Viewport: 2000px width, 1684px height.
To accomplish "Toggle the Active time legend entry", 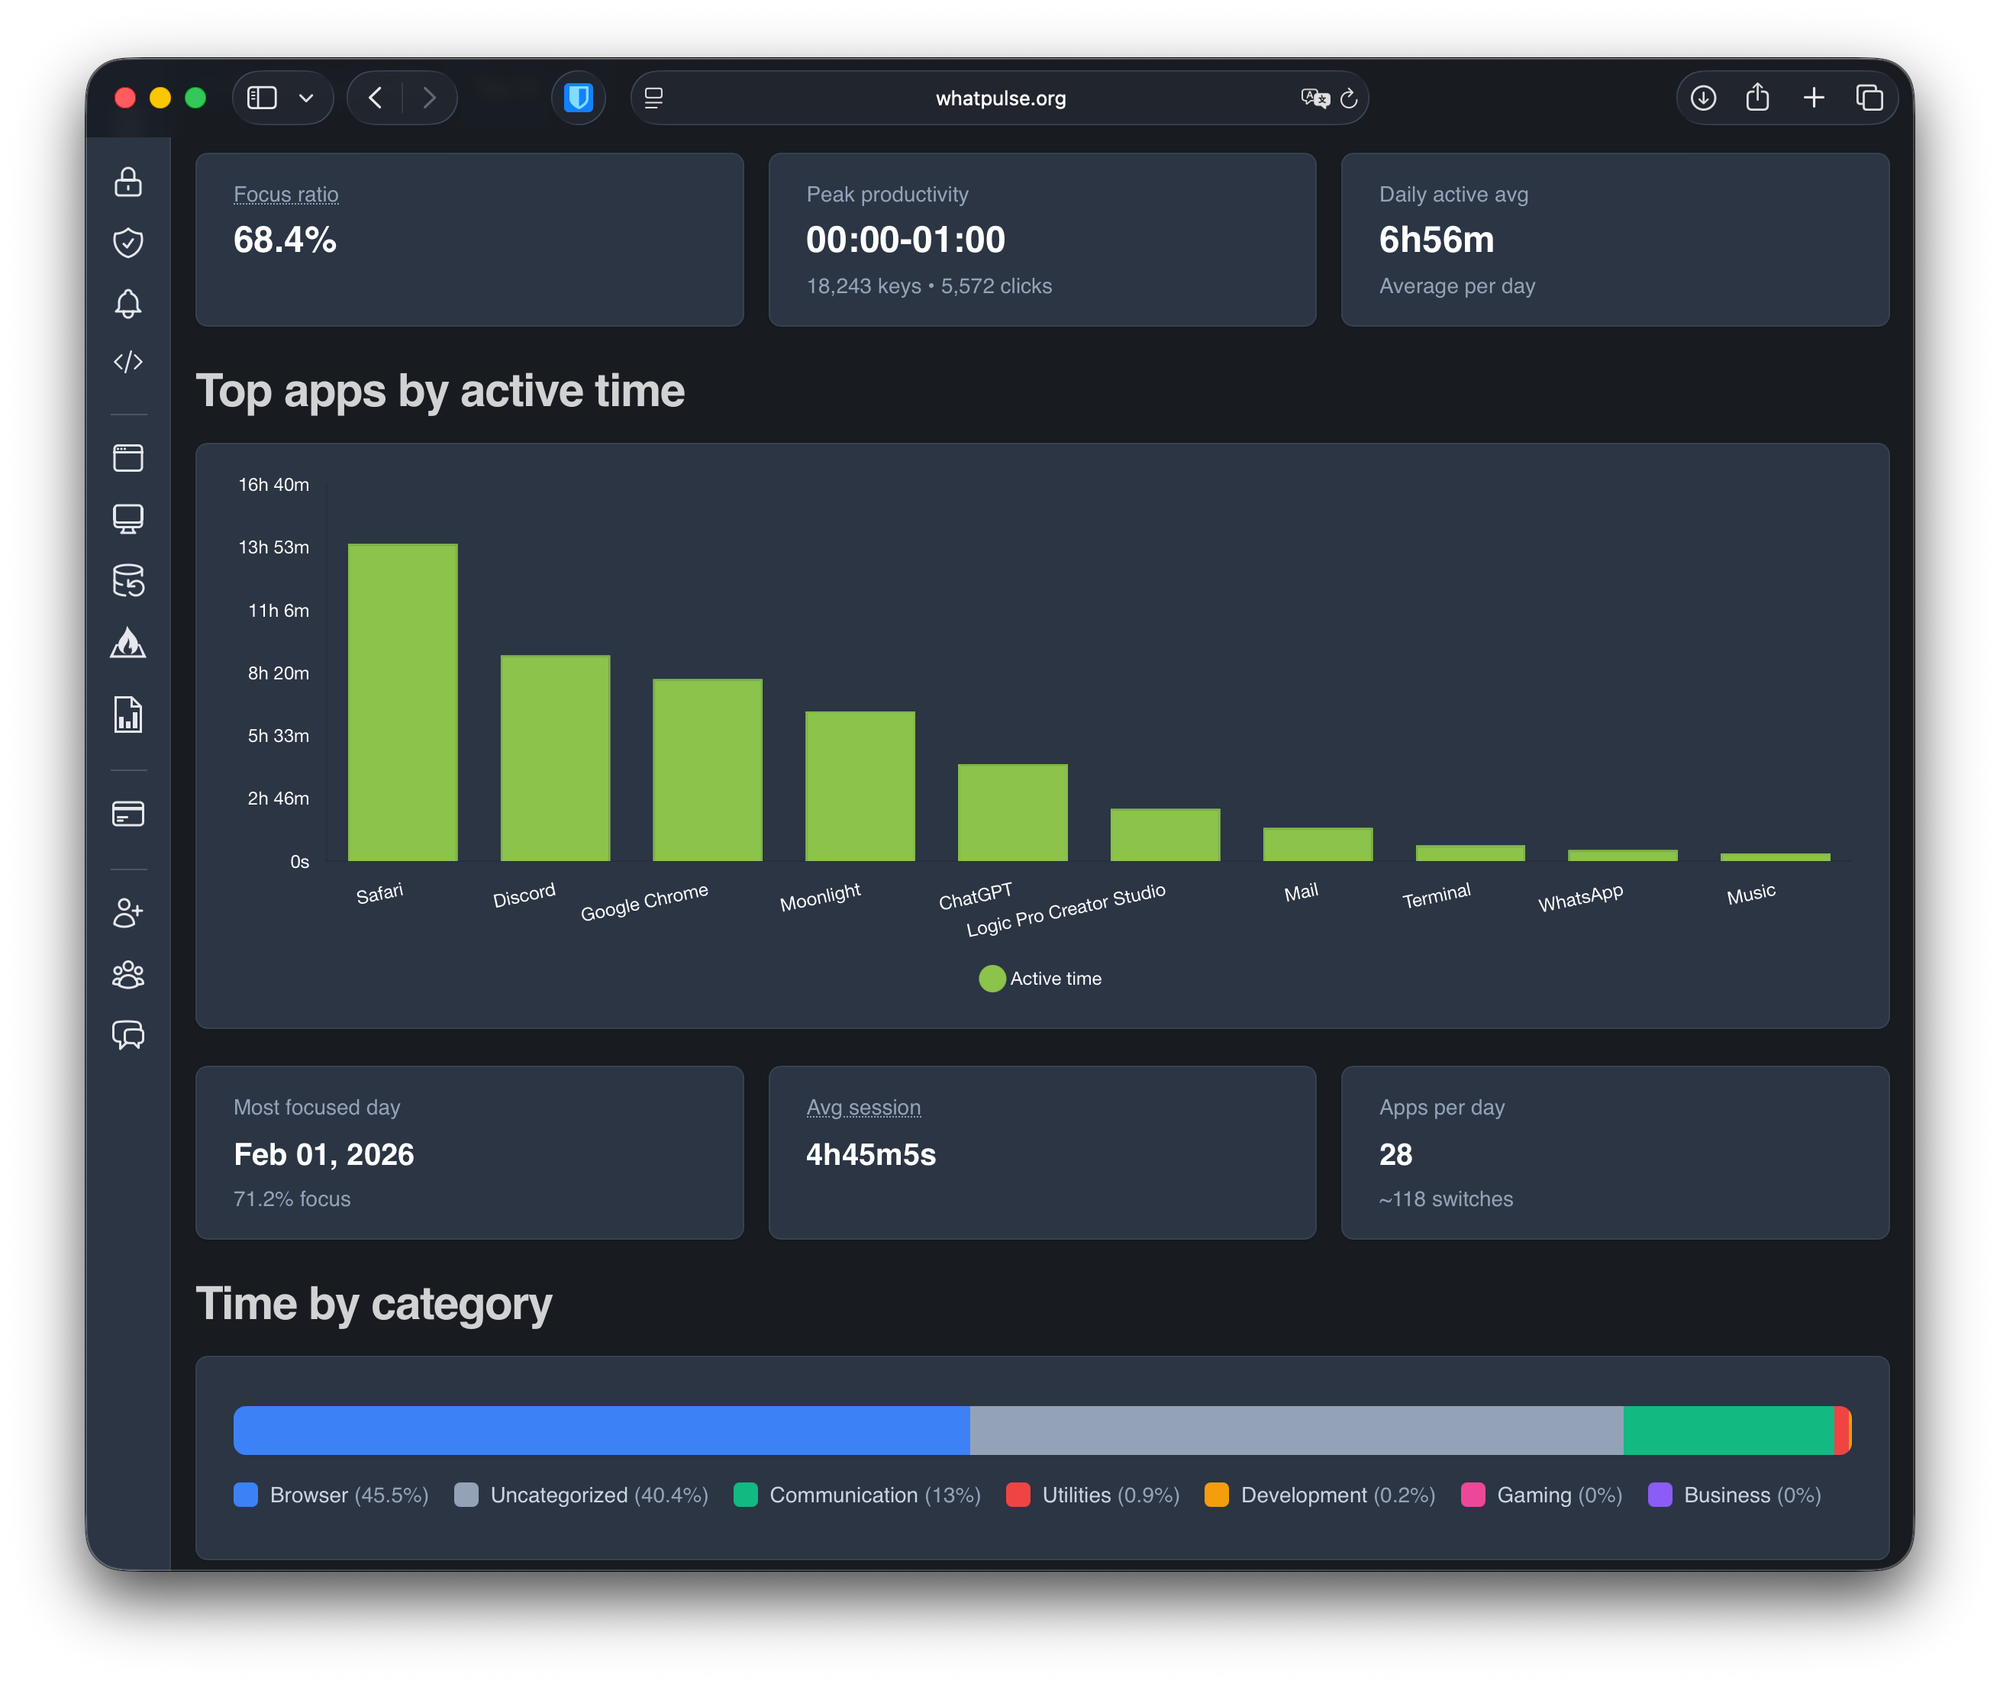I will [x=1041, y=979].
